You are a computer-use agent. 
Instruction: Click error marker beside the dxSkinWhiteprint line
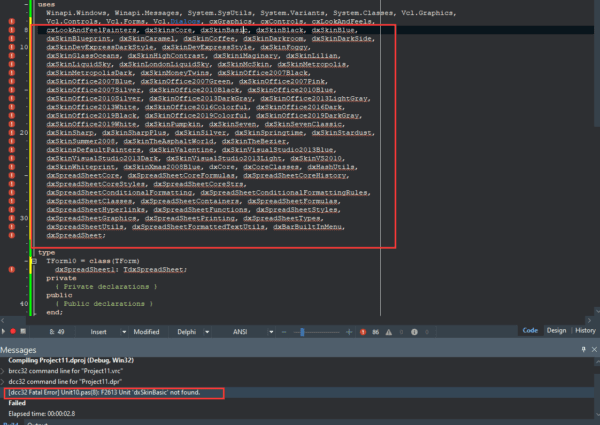click(12, 167)
